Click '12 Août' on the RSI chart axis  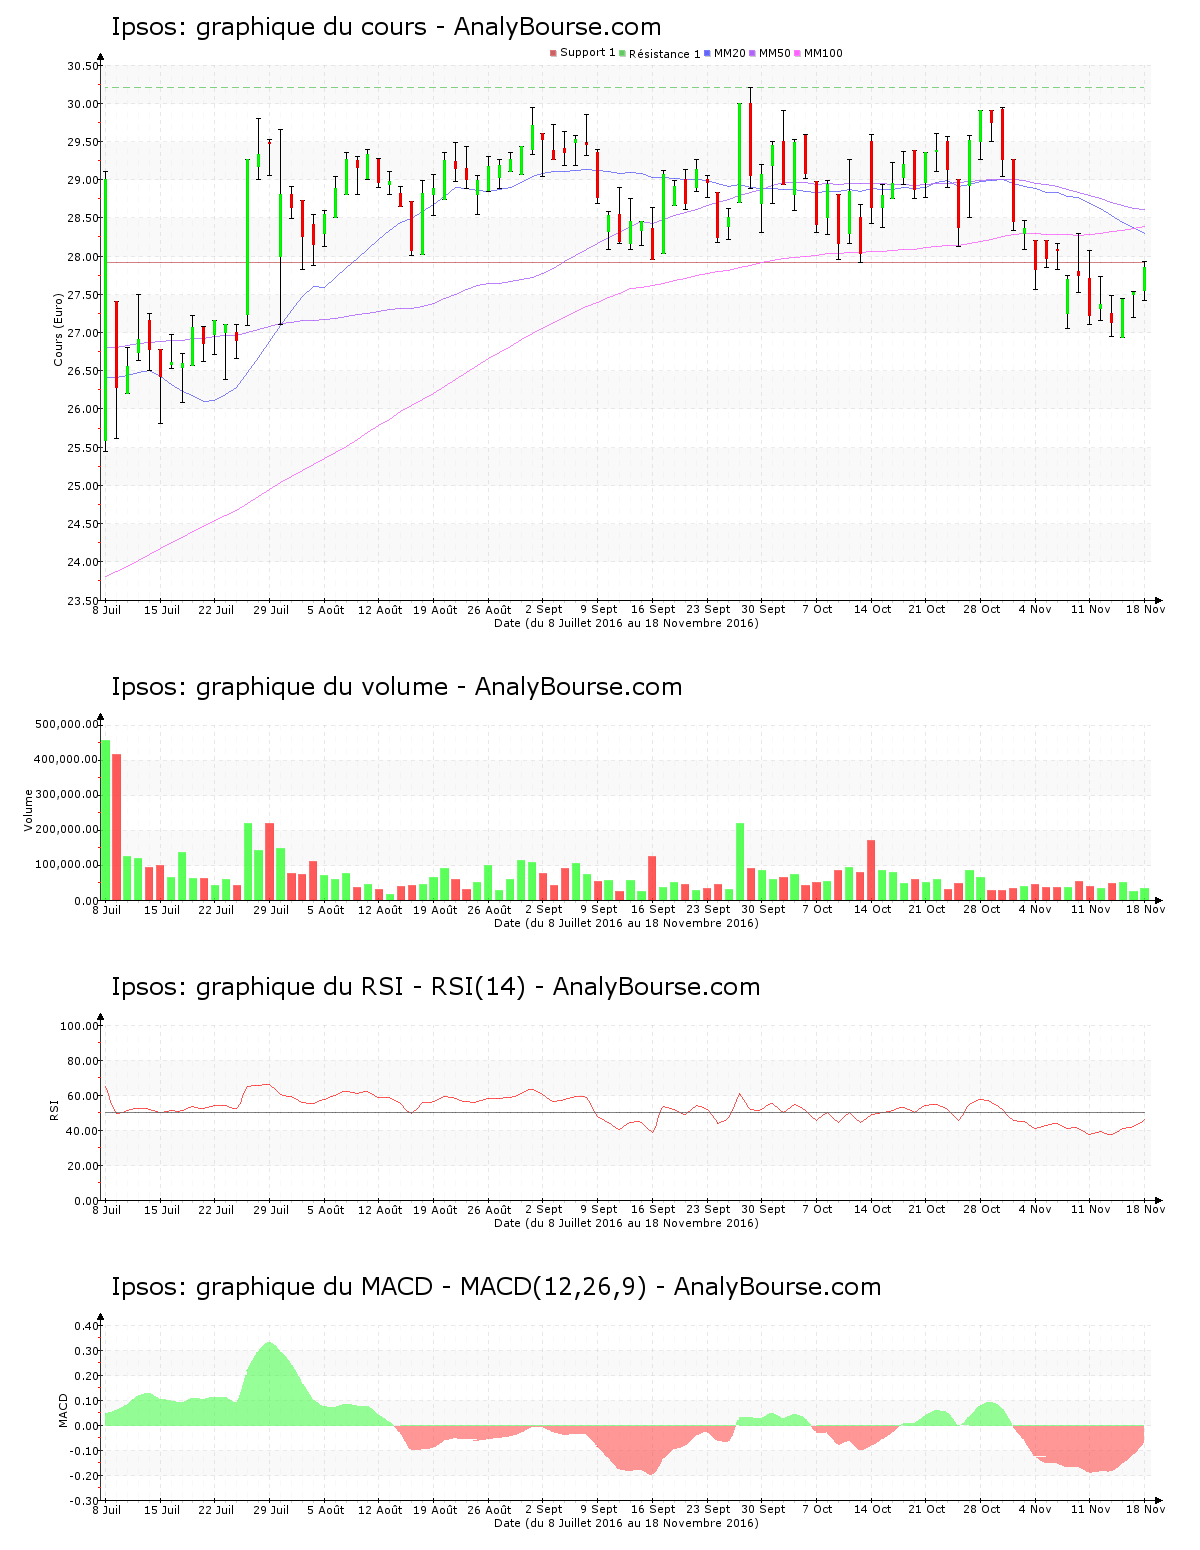380,1209
